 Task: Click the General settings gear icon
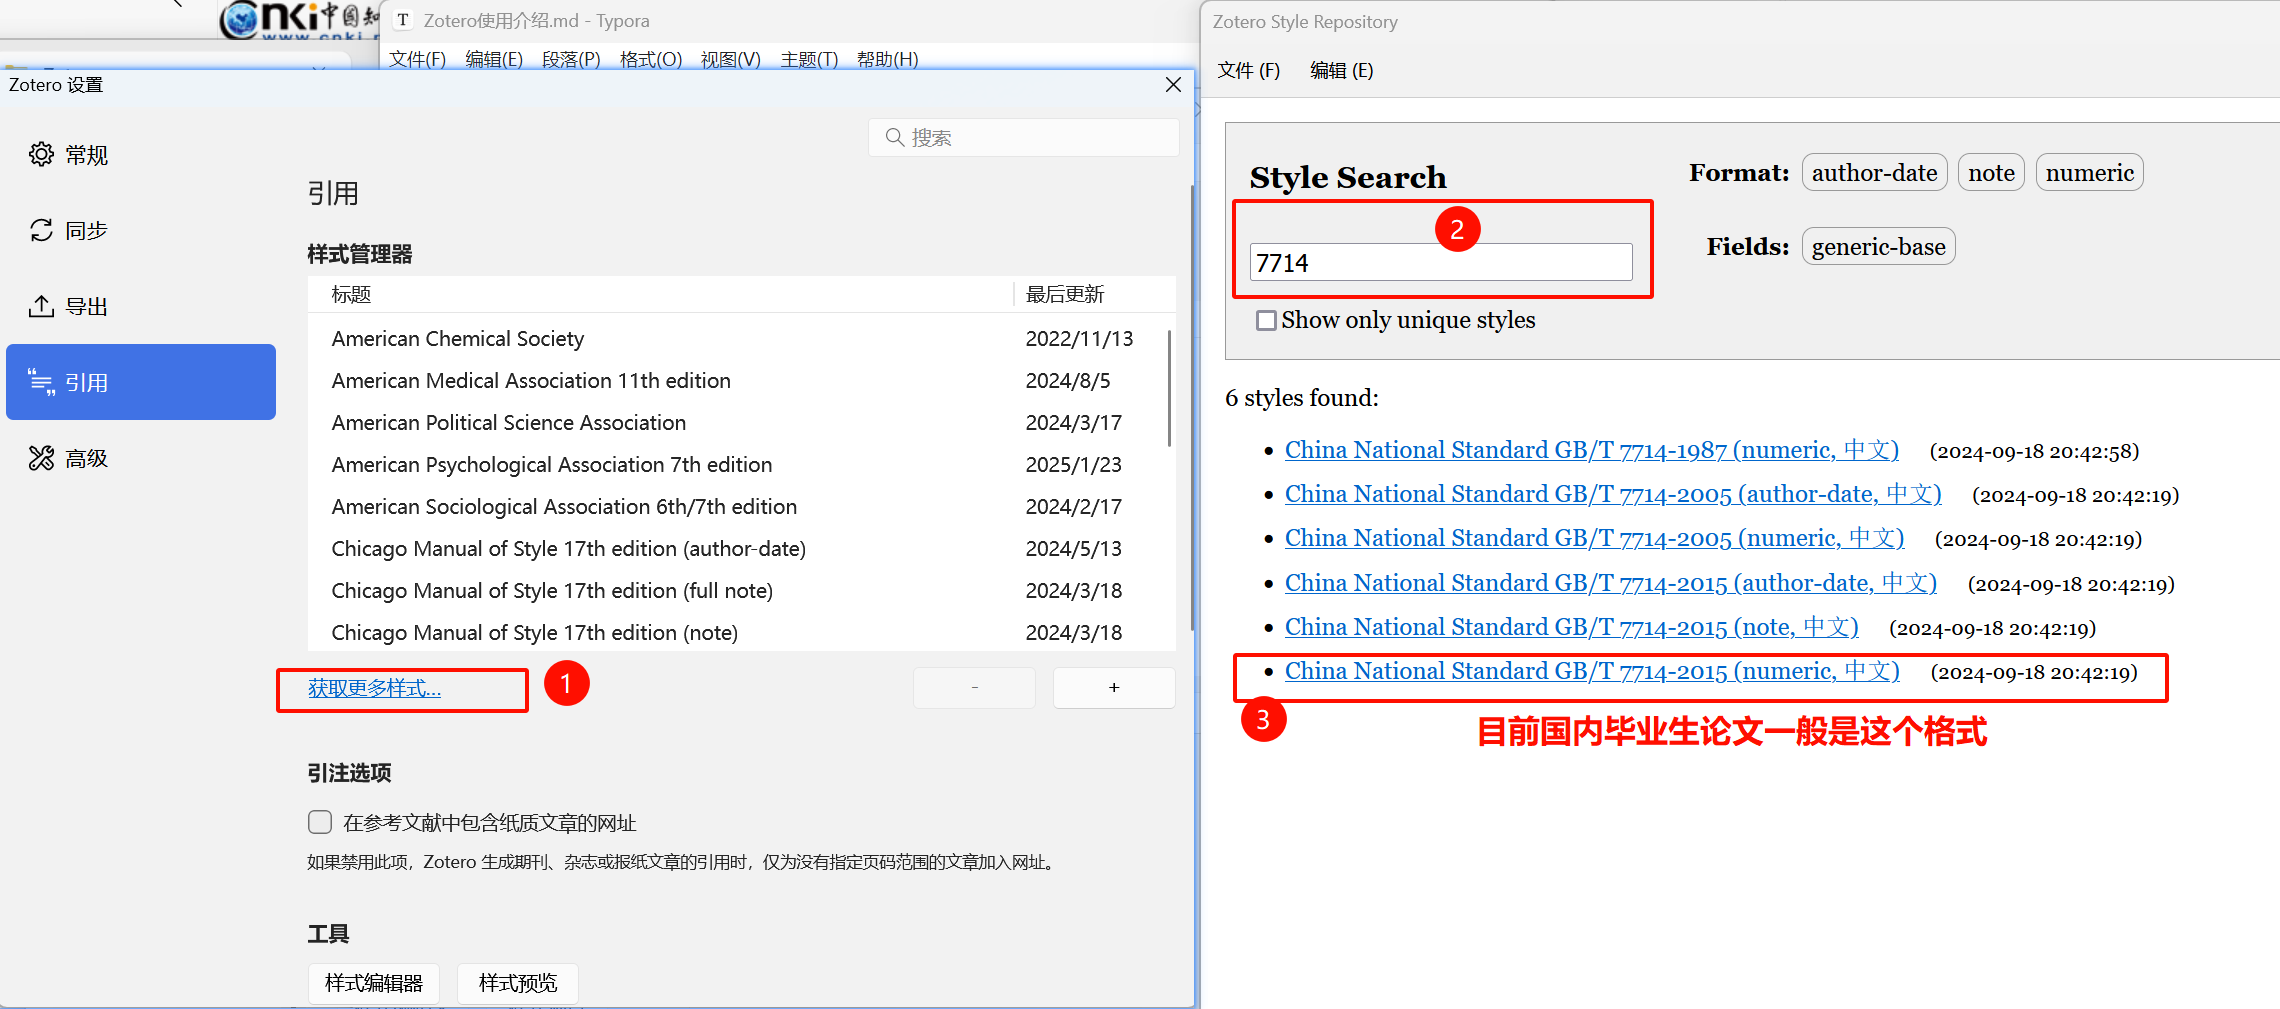pos(41,155)
